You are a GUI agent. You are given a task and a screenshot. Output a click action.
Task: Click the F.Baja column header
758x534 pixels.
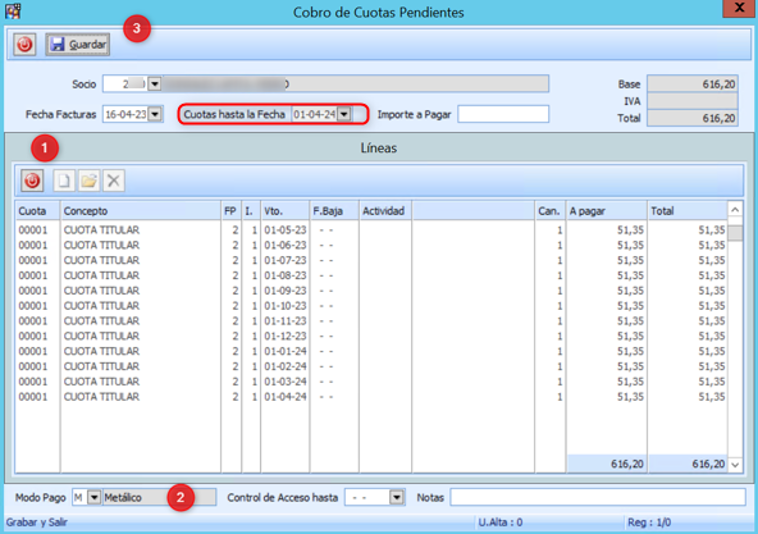point(335,211)
